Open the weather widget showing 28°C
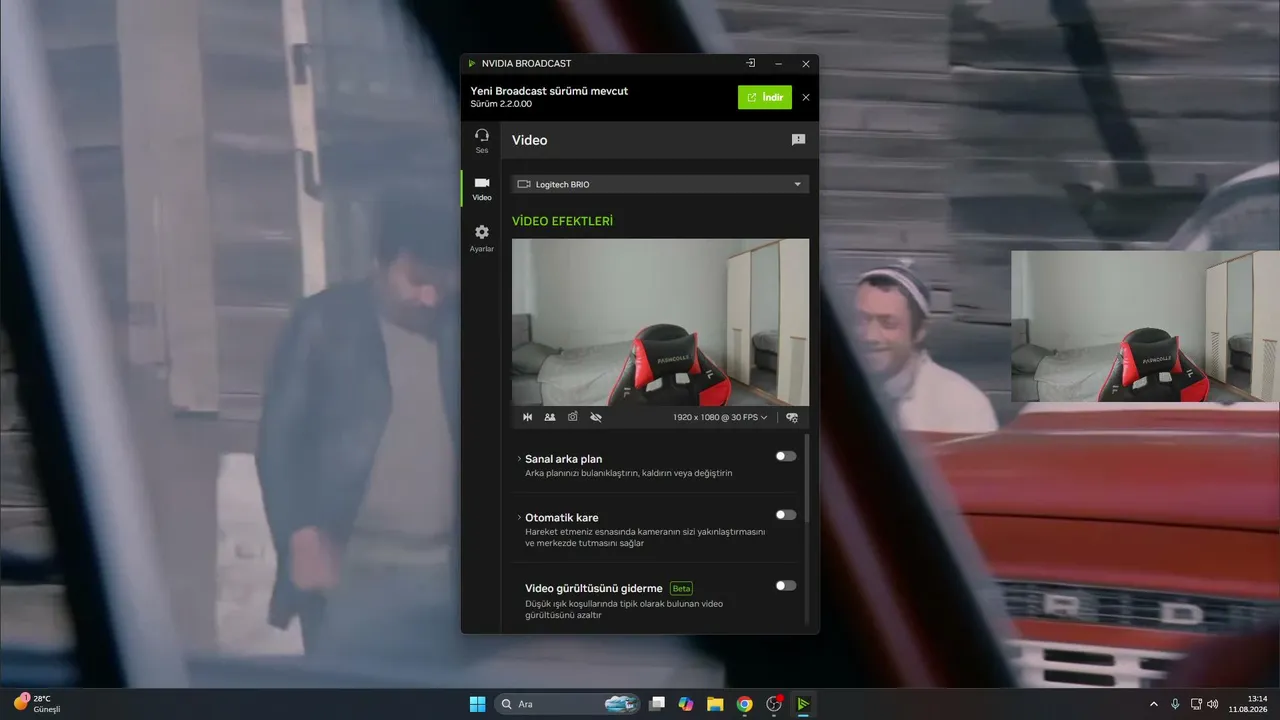1280x720 pixels. pos(38,704)
